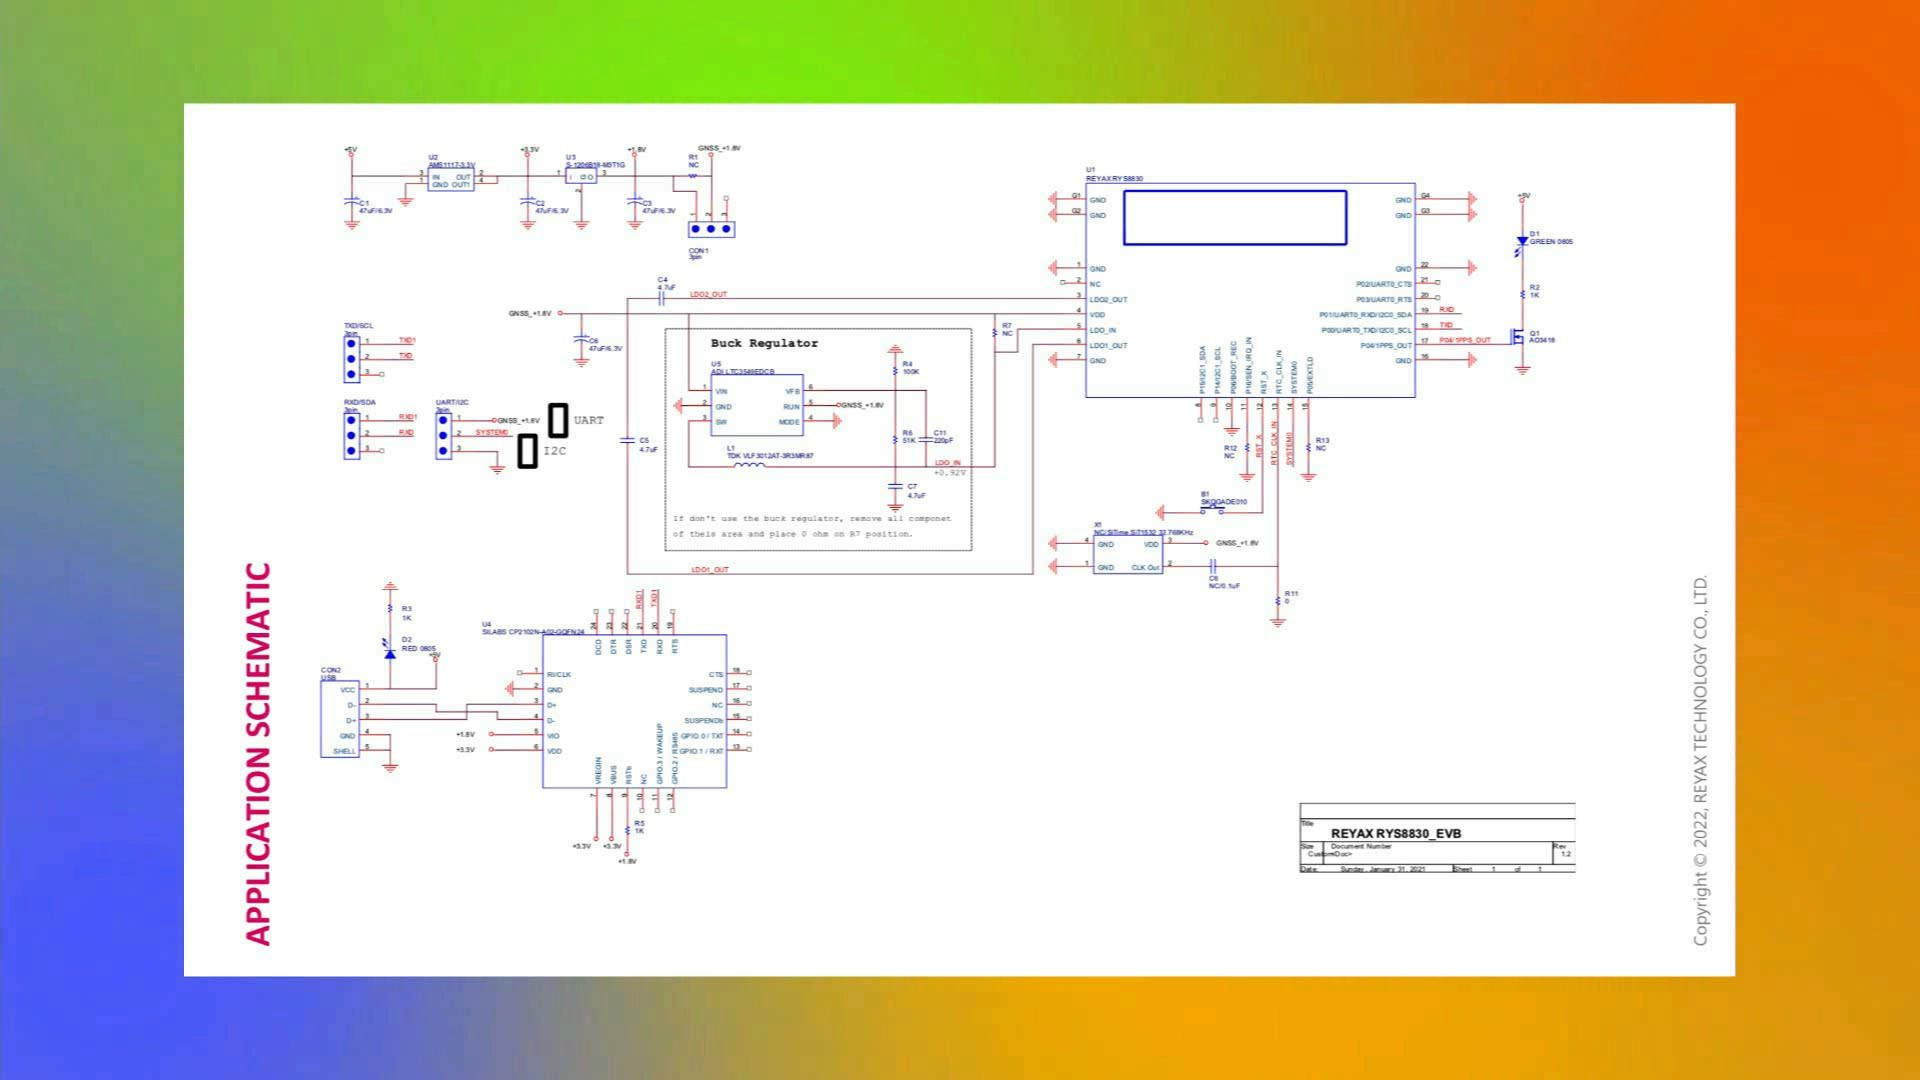Click the U1 REYAX RYS8830 module label
The height and width of the screenshot is (1080, 1920).
pos(1114,175)
